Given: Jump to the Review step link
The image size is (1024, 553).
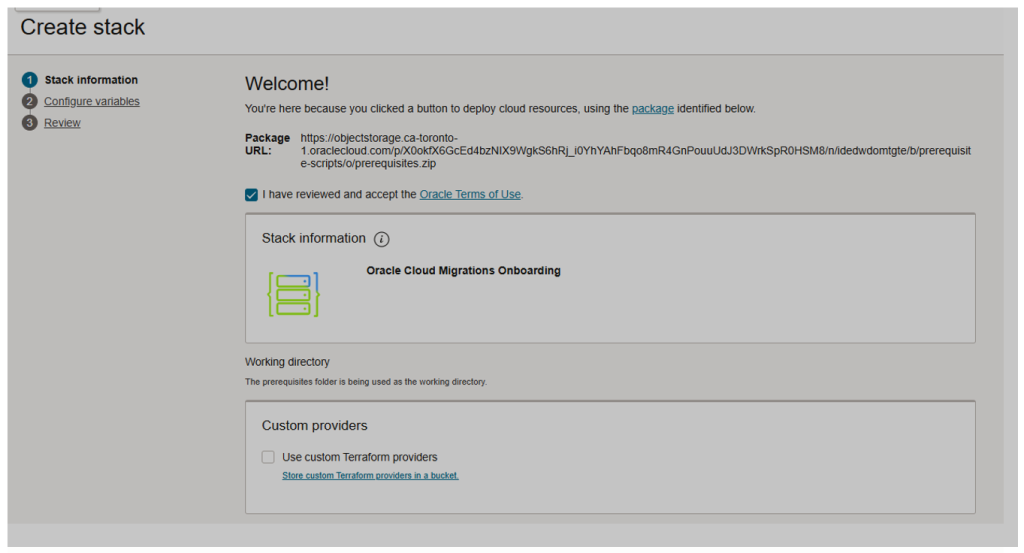Looking at the screenshot, I should [x=62, y=123].
